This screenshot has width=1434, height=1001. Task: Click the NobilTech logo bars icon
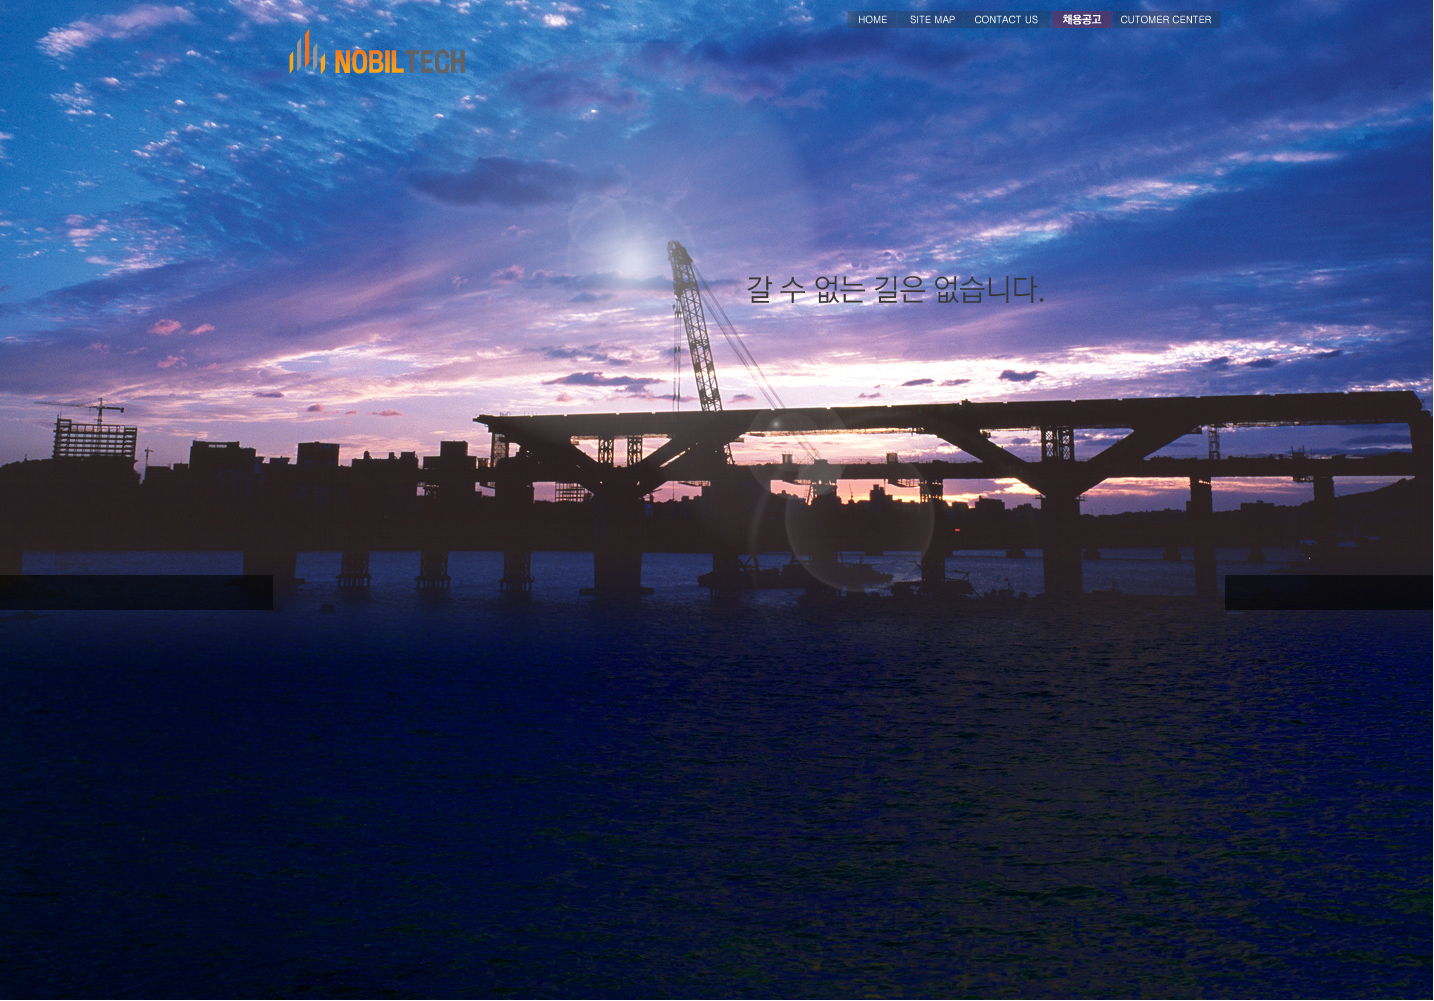(x=307, y=54)
